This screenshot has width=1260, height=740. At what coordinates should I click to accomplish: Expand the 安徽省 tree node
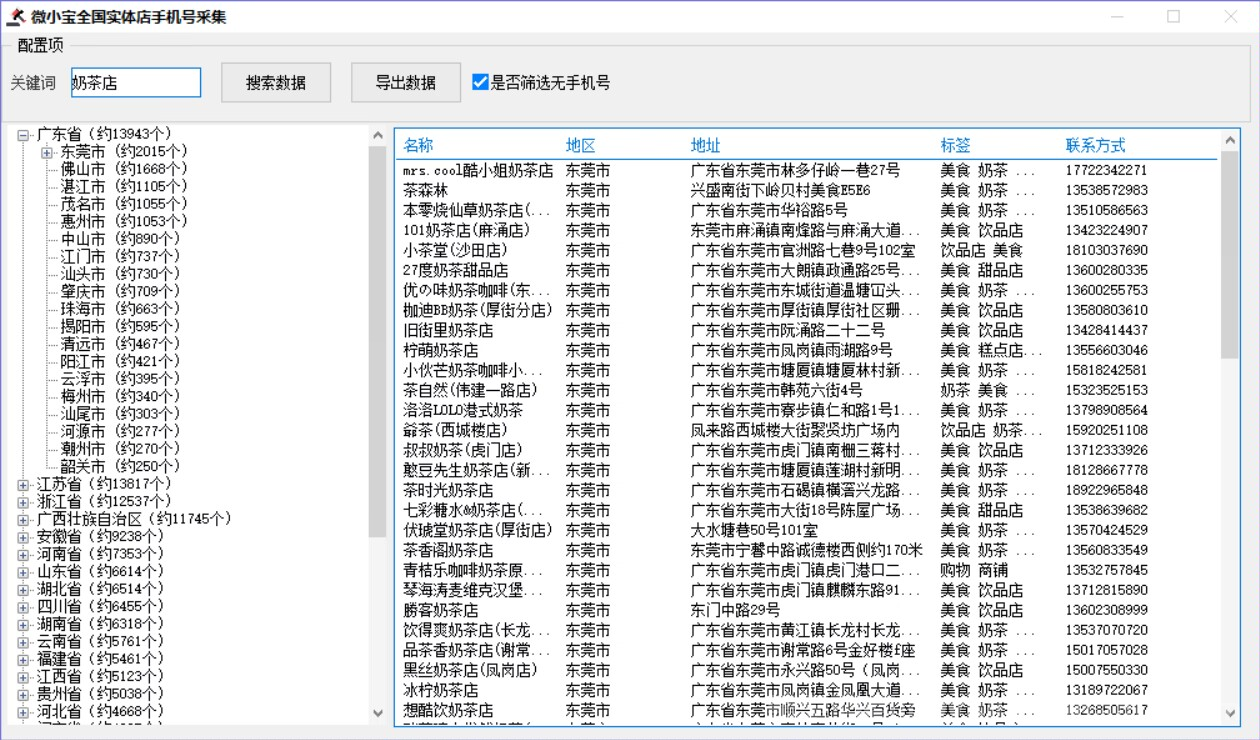(x=22, y=536)
